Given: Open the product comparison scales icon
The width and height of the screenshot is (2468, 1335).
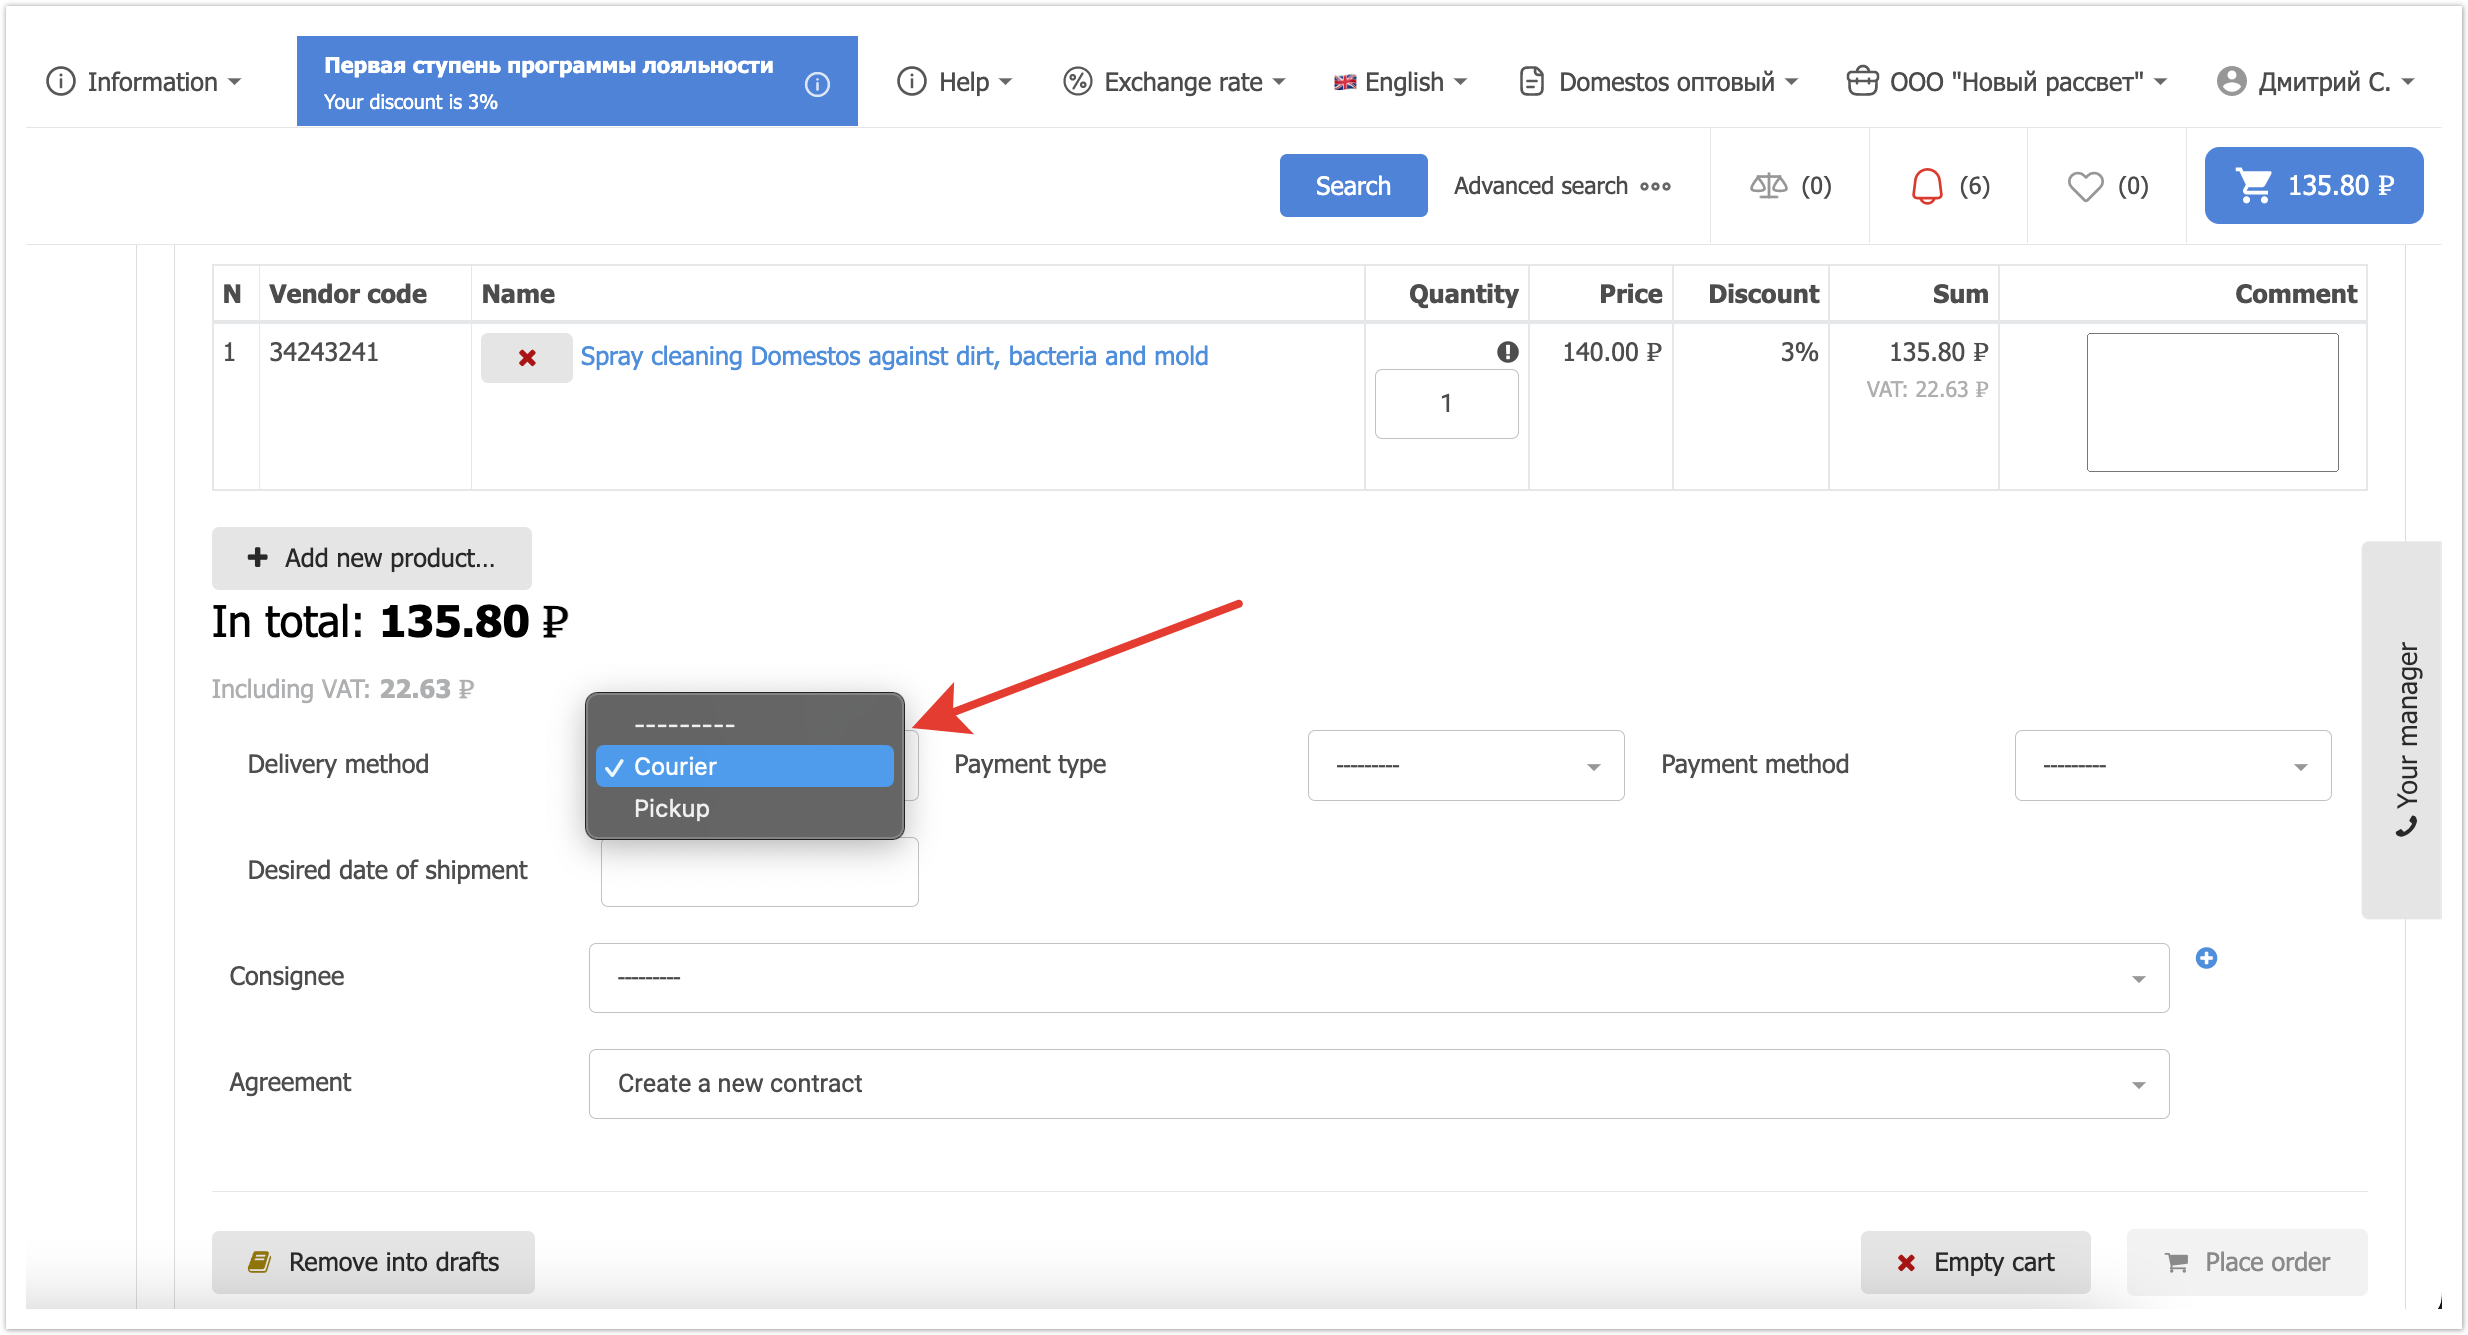Looking at the screenshot, I should point(1768,186).
